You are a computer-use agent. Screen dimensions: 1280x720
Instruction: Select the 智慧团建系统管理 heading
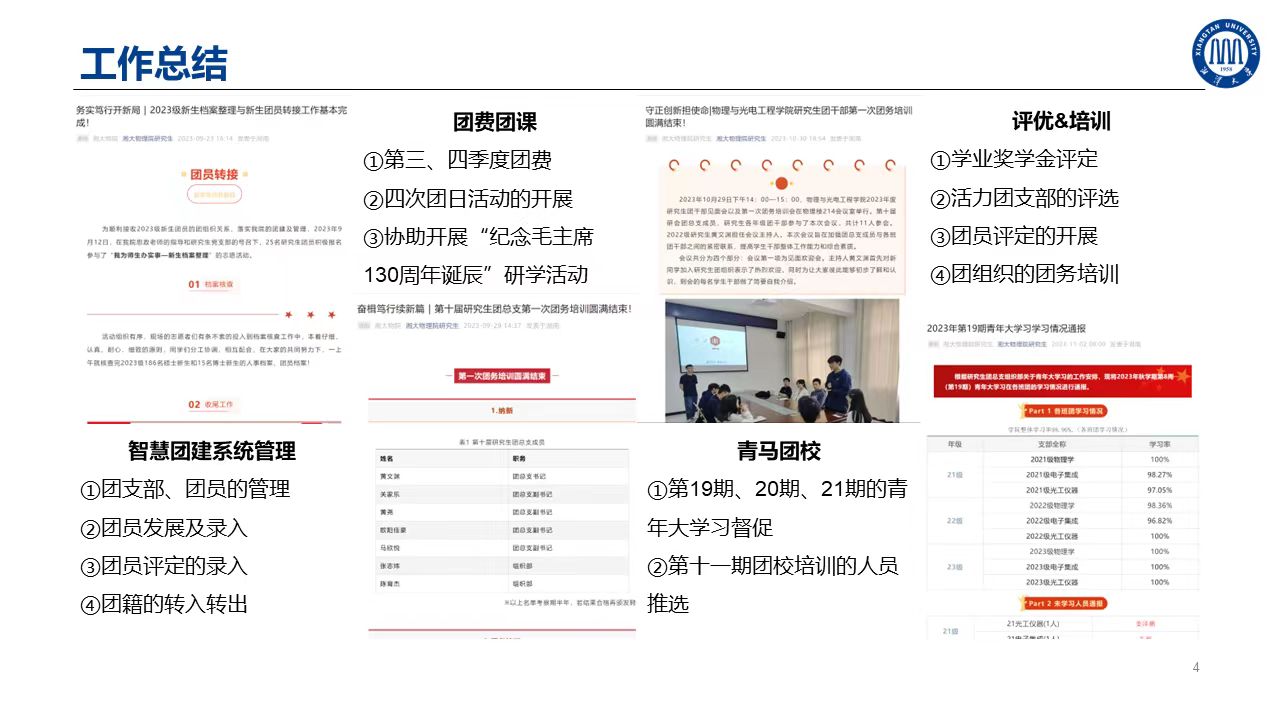point(212,451)
